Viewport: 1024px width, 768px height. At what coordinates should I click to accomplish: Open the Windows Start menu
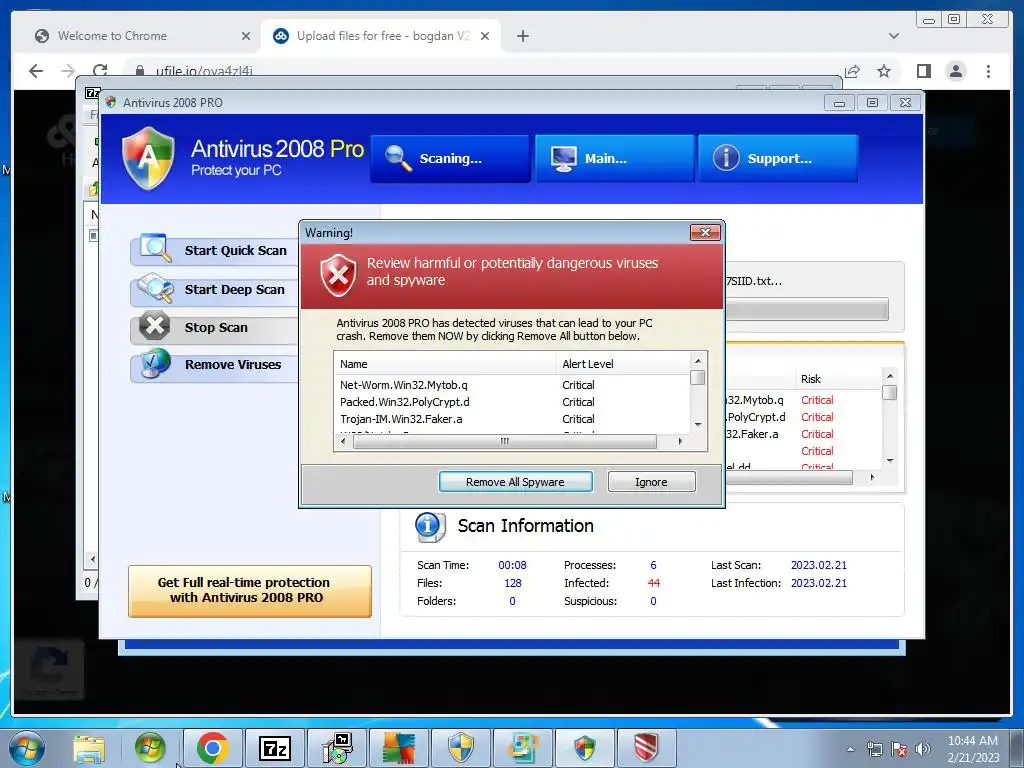click(x=26, y=748)
